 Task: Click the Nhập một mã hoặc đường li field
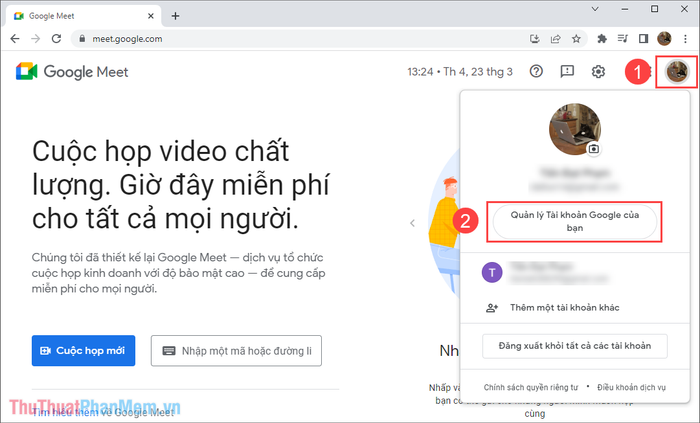click(x=236, y=351)
